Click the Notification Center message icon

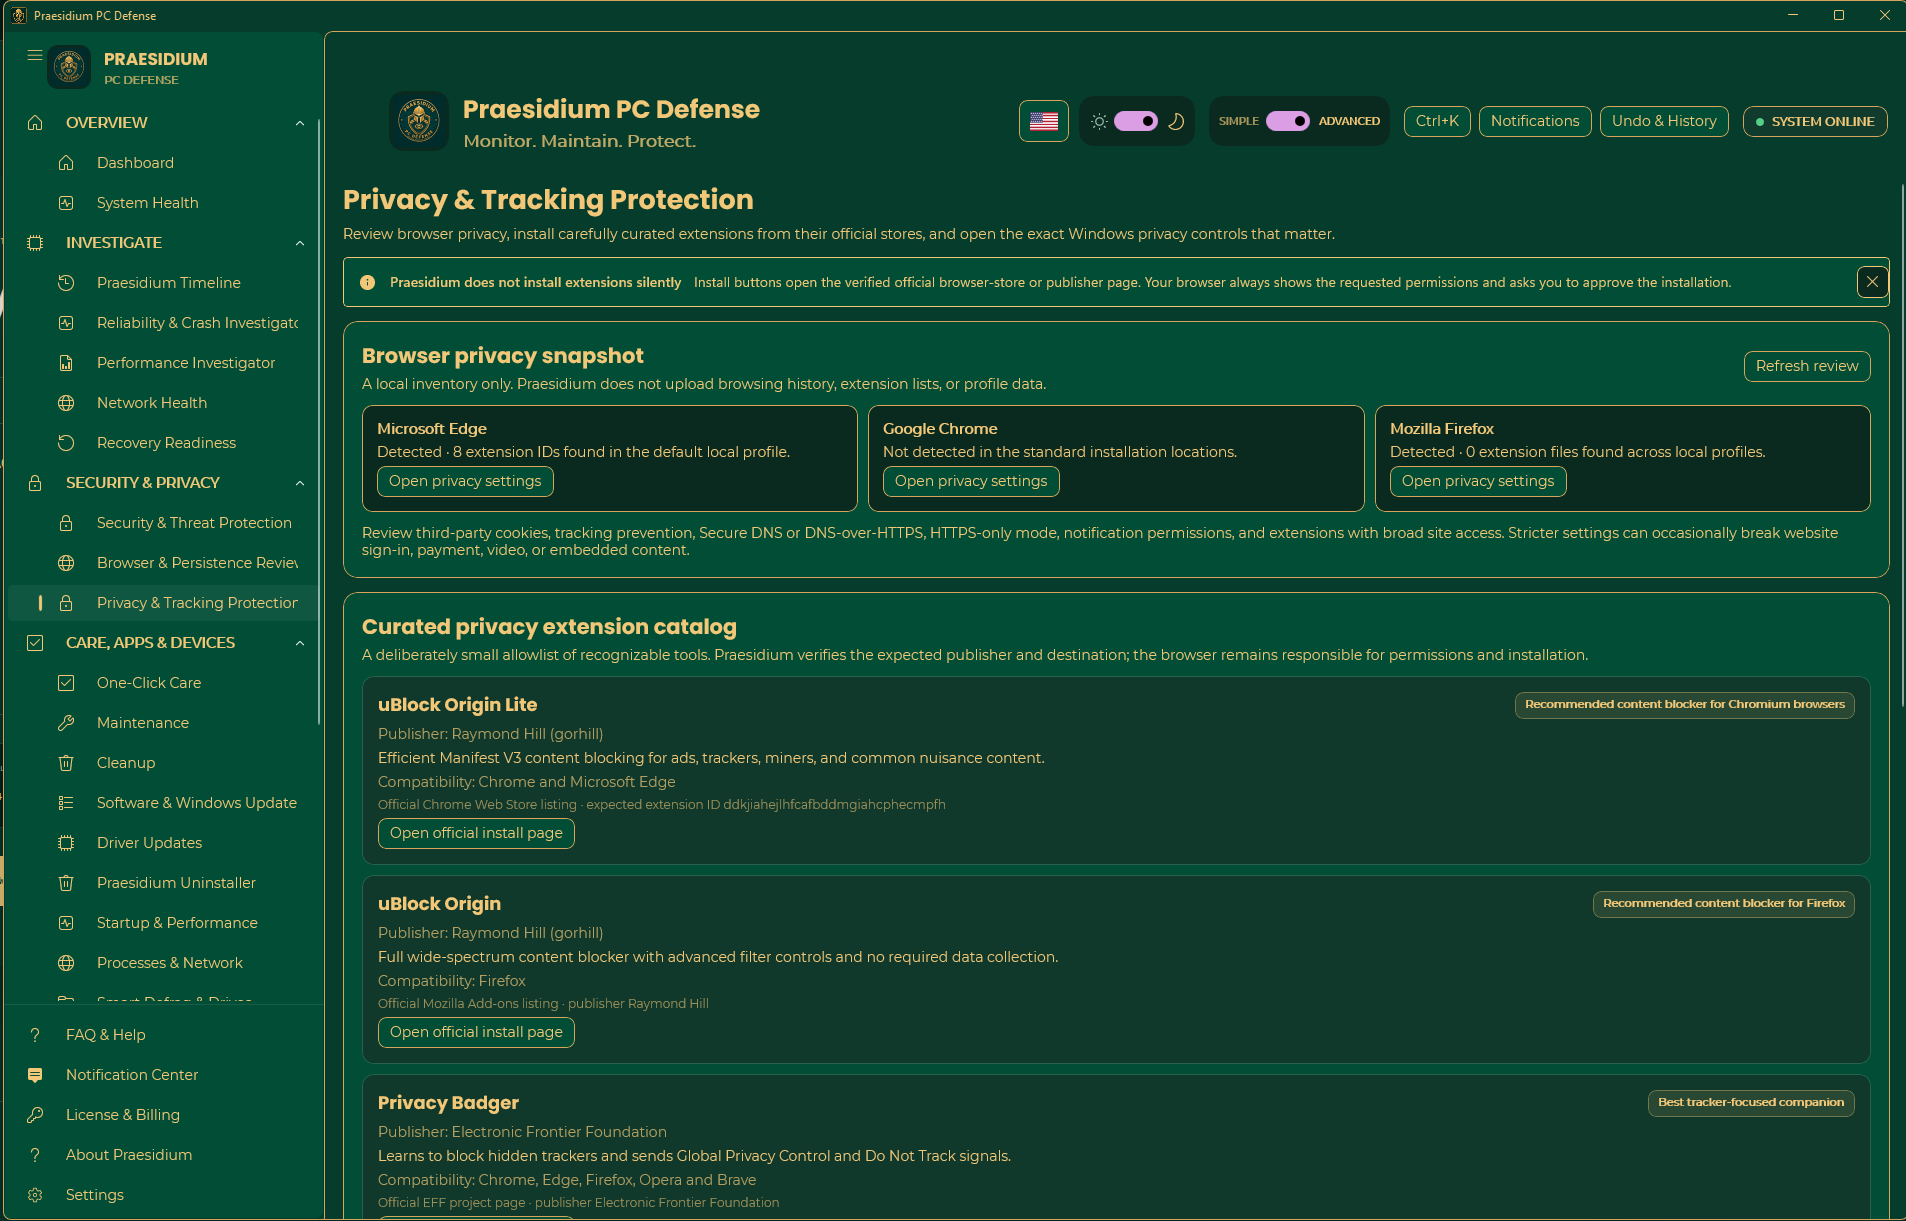click(x=35, y=1075)
